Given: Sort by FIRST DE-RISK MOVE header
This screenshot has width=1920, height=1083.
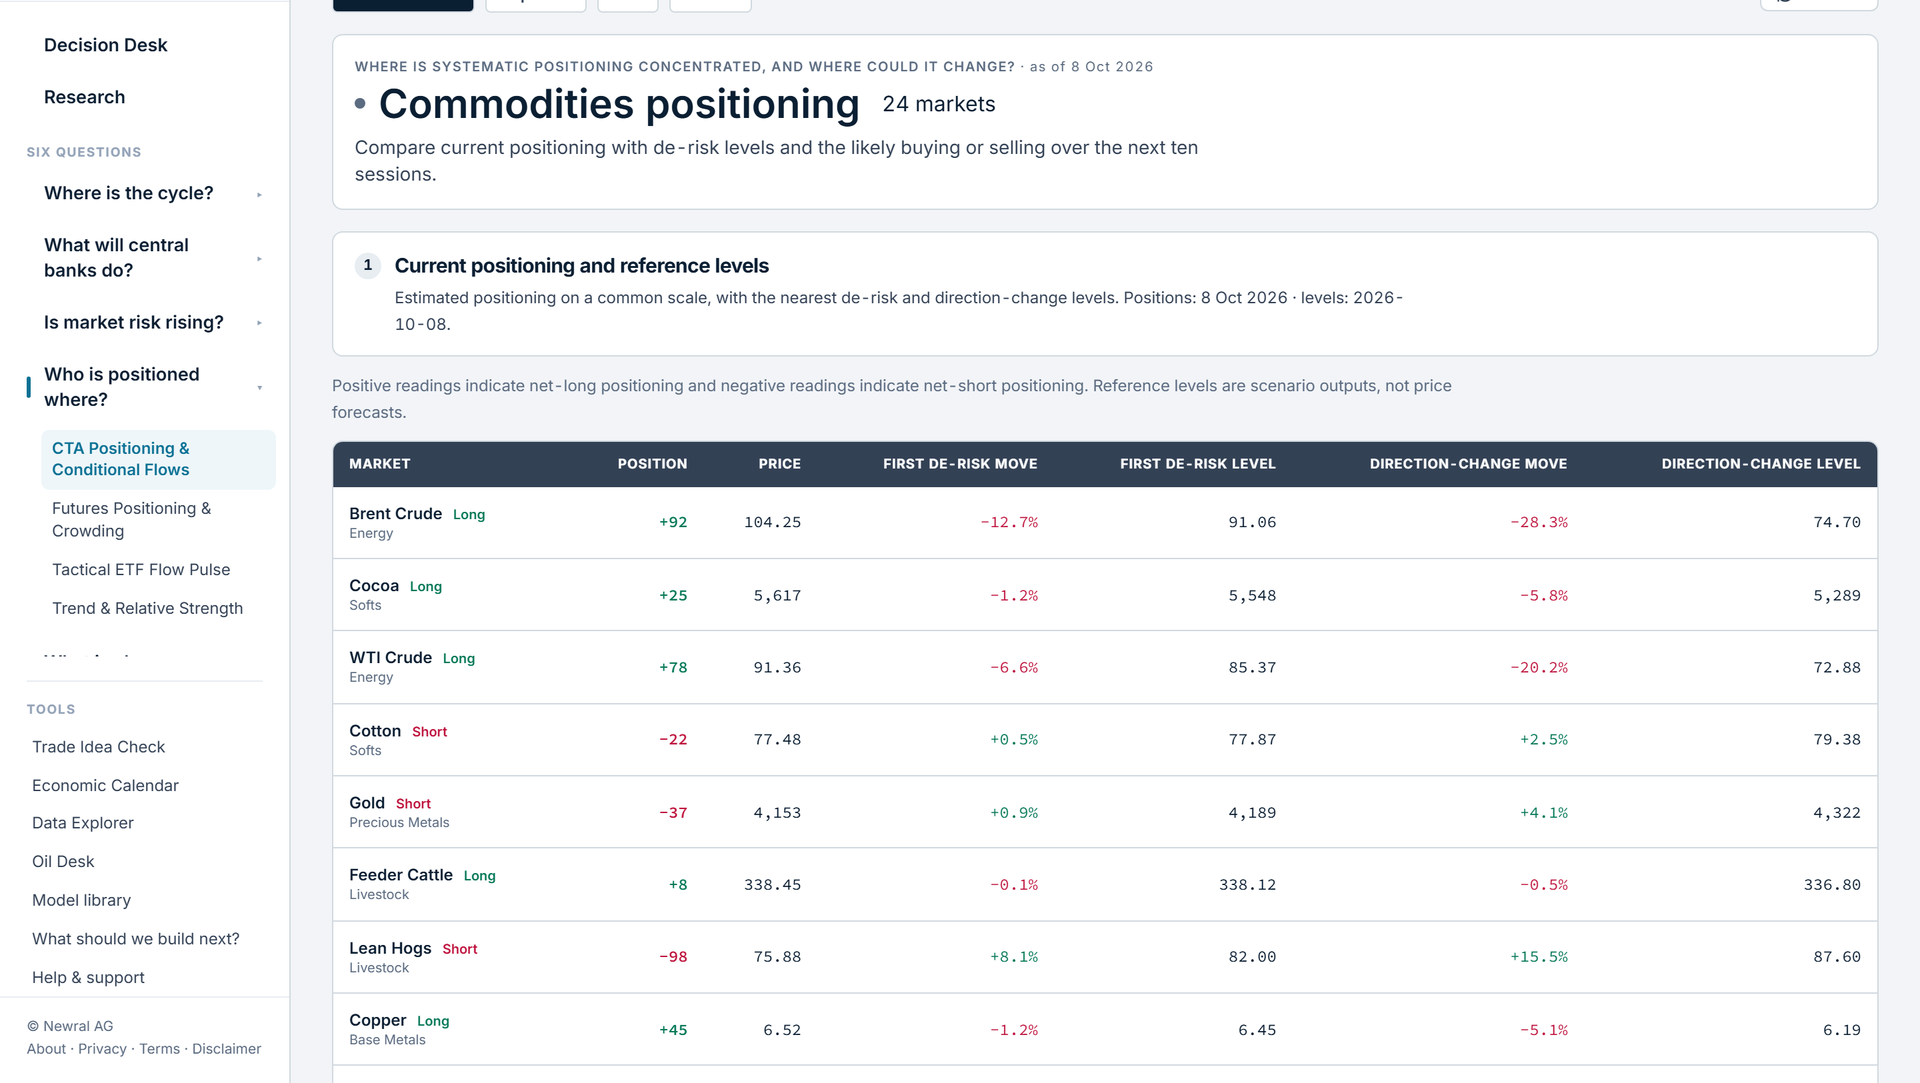Looking at the screenshot, I should click(960, 464).
